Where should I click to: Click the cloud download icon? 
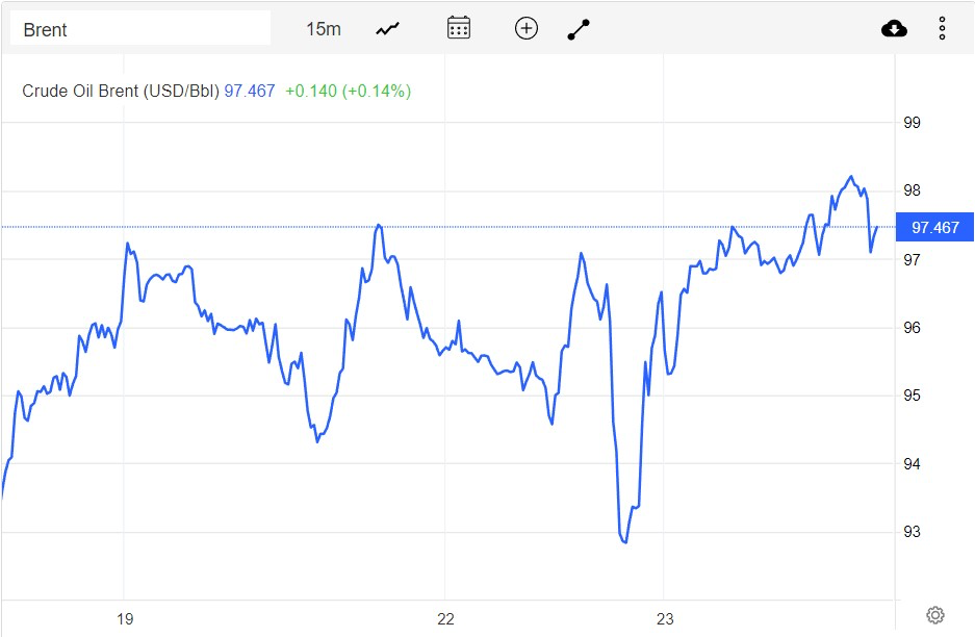click(x=894, y=28)
